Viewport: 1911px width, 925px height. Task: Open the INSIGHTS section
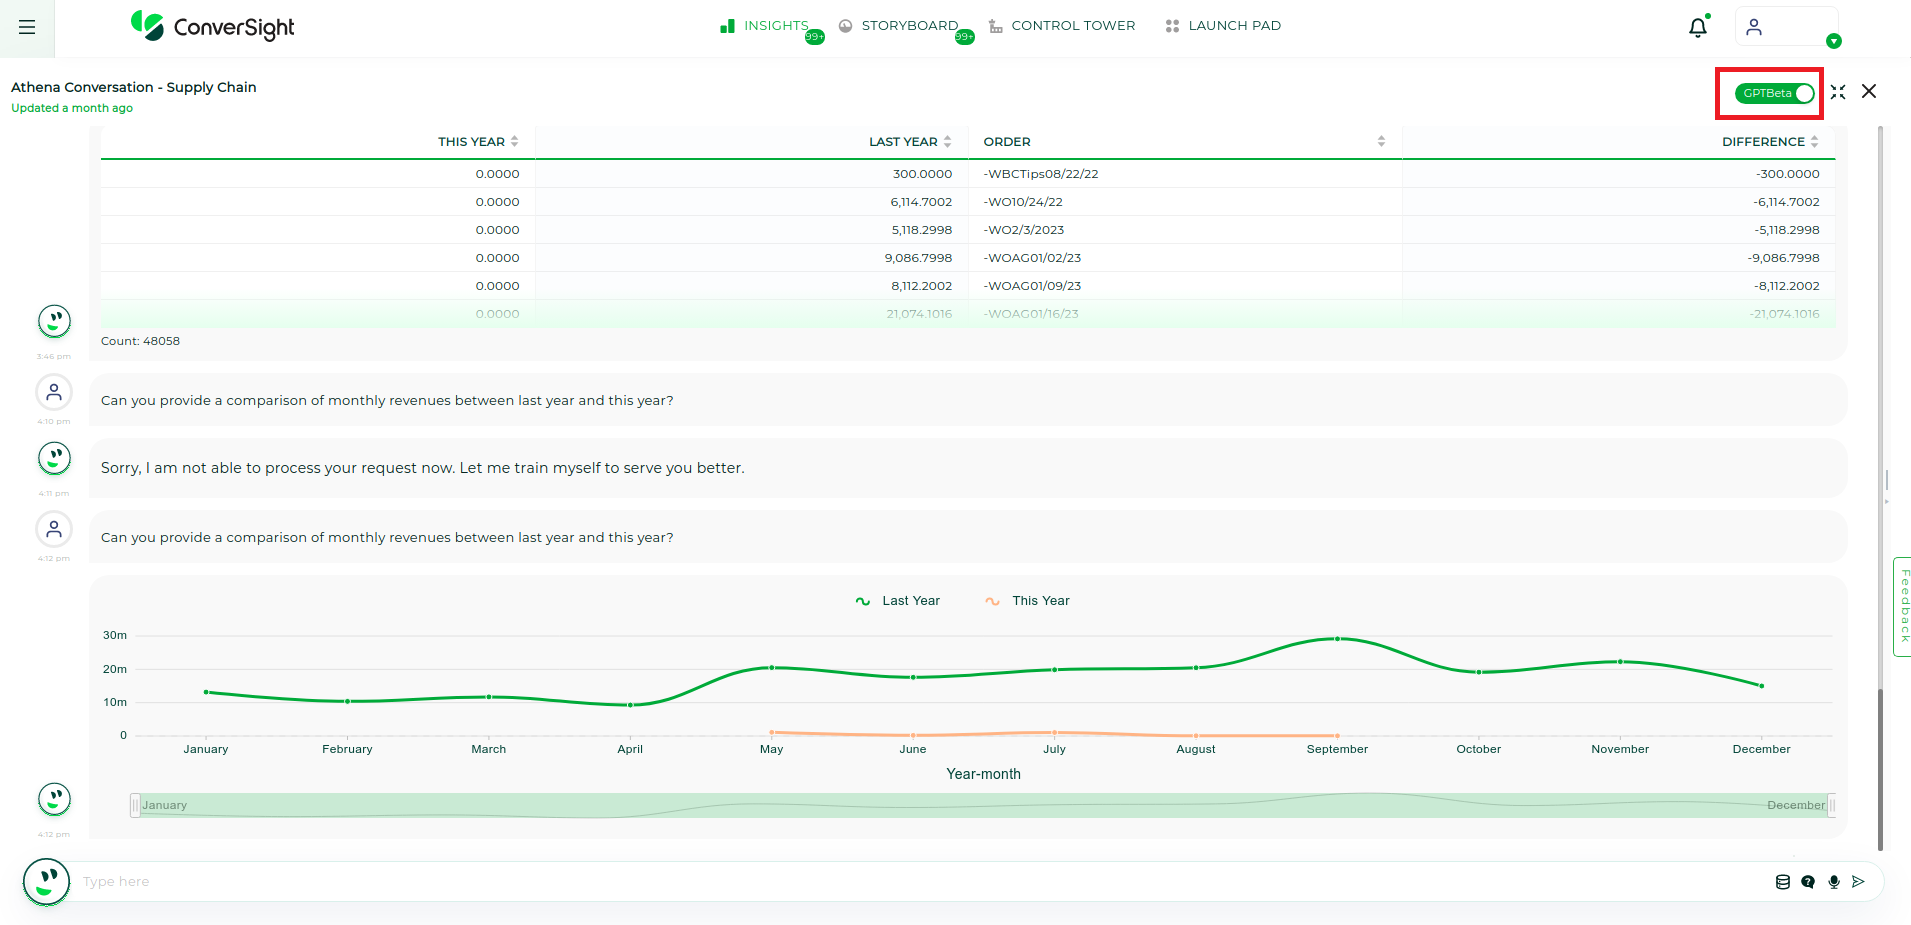775,25
